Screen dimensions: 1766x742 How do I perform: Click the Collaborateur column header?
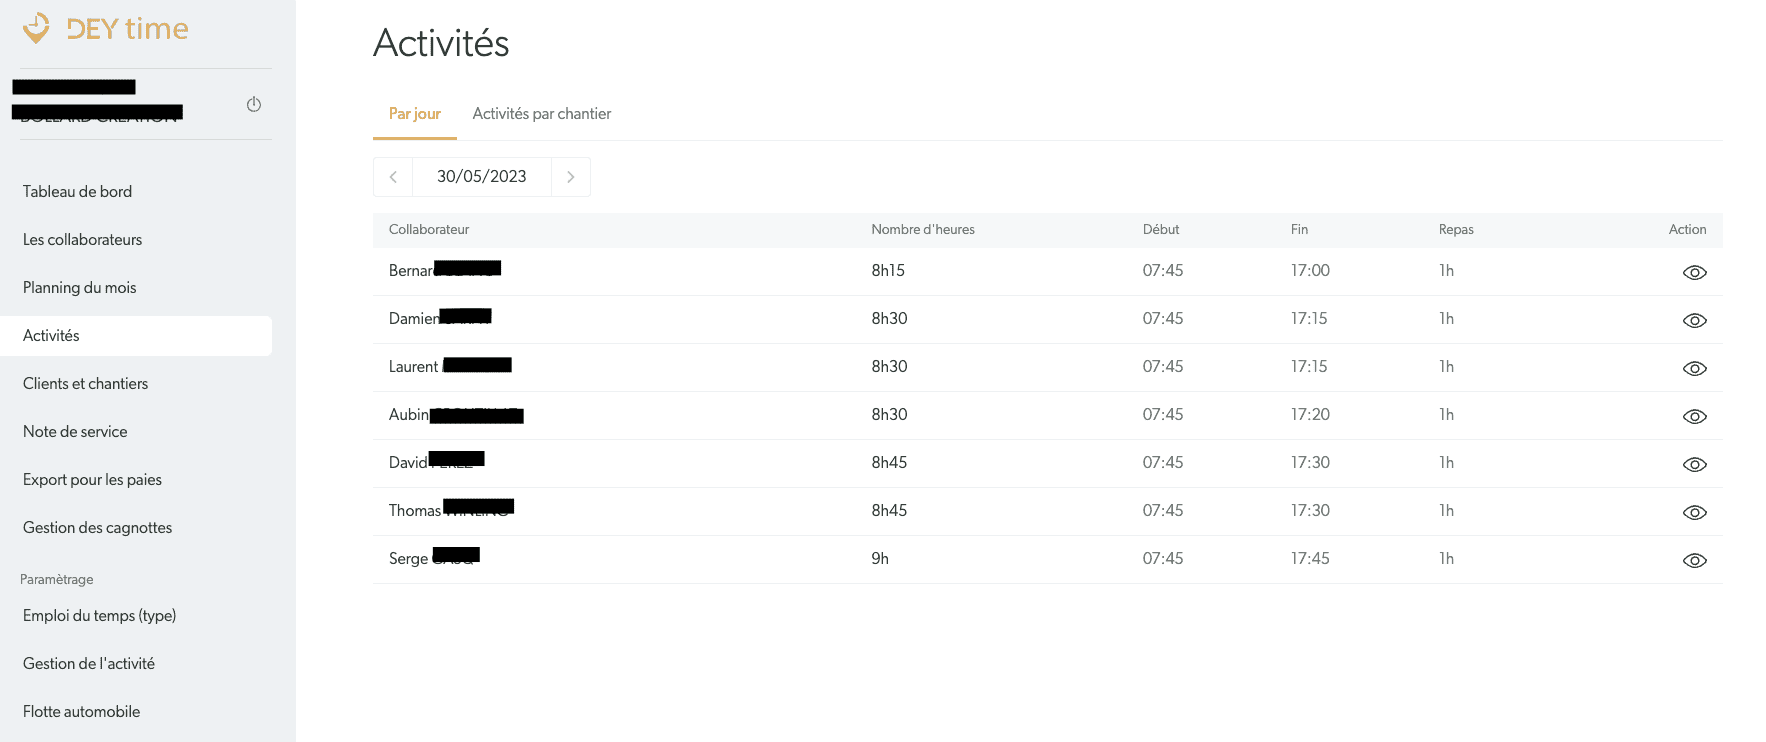point(429,230)
